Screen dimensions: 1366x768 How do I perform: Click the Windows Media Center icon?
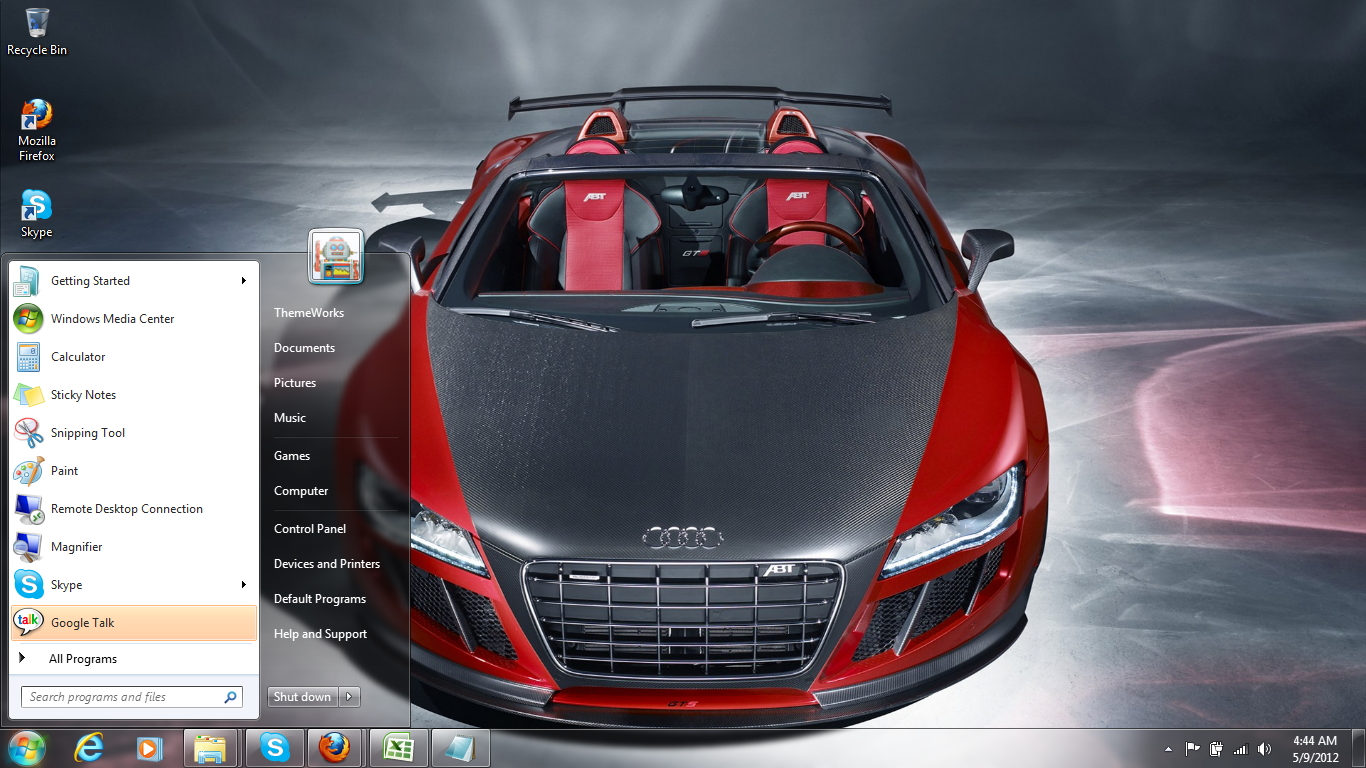[28, 319]
